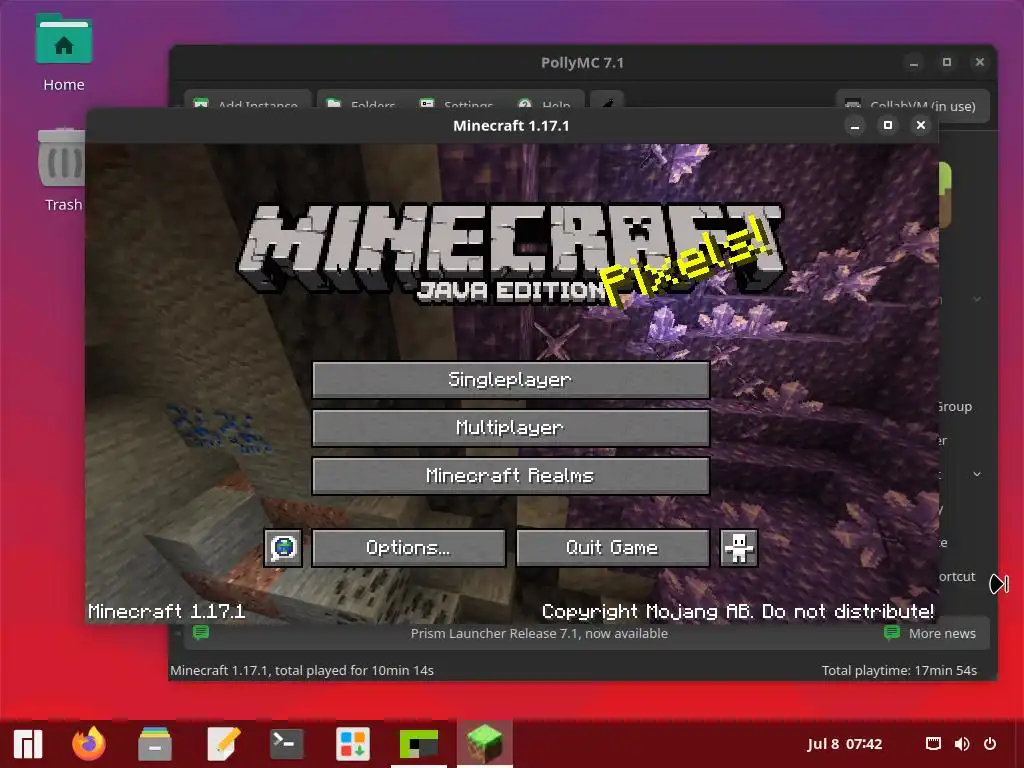Open the software manager taskbar icon
Viewport: 1024px width, 768px height.
pyautogui.click(x=353, y=744)
